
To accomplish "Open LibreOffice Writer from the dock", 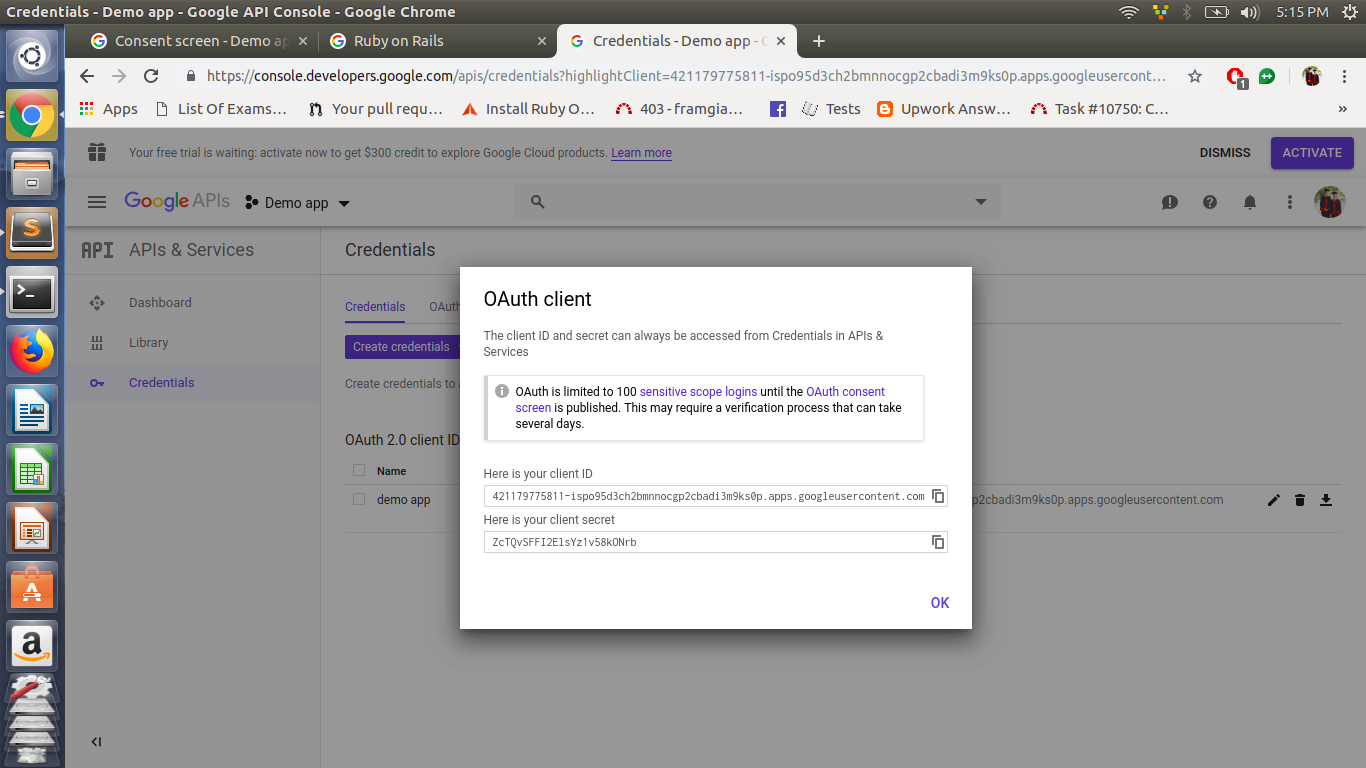I will [x=32, y=410].
